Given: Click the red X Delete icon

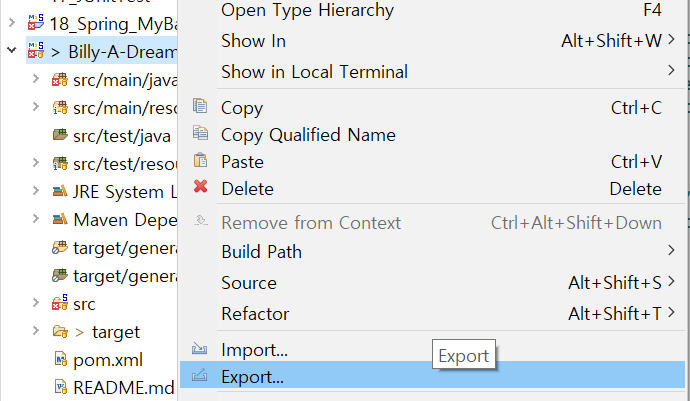Looking at the screenshot, I should click(x=201, y=187).
